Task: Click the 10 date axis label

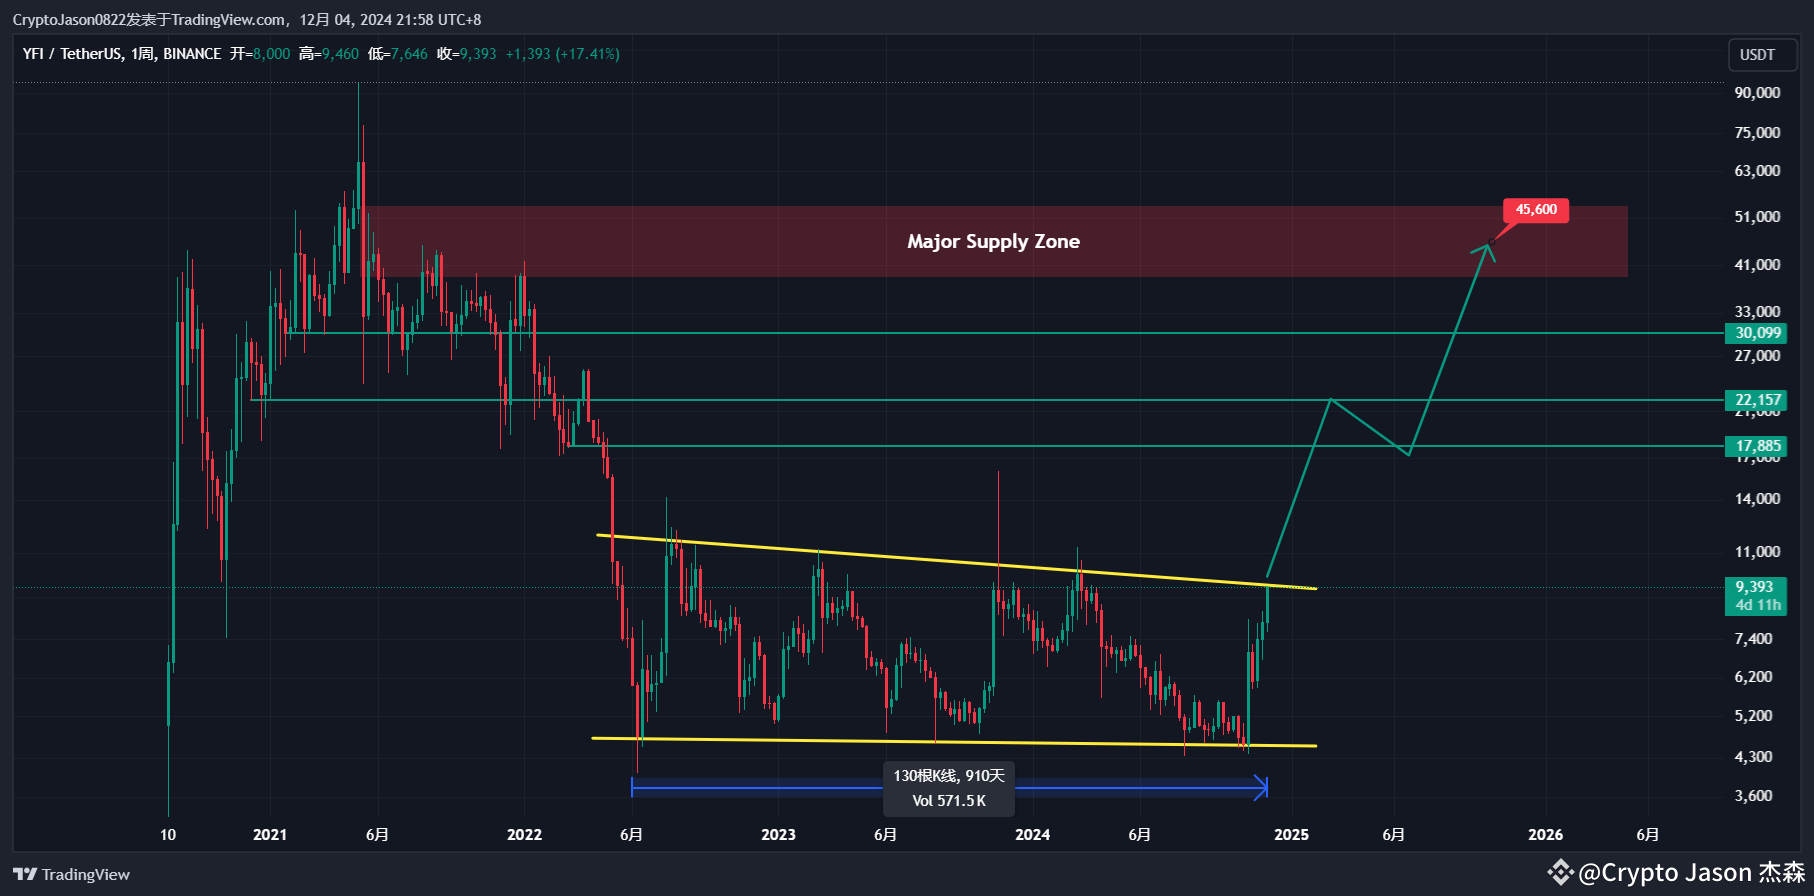Action: coord(168,834)
